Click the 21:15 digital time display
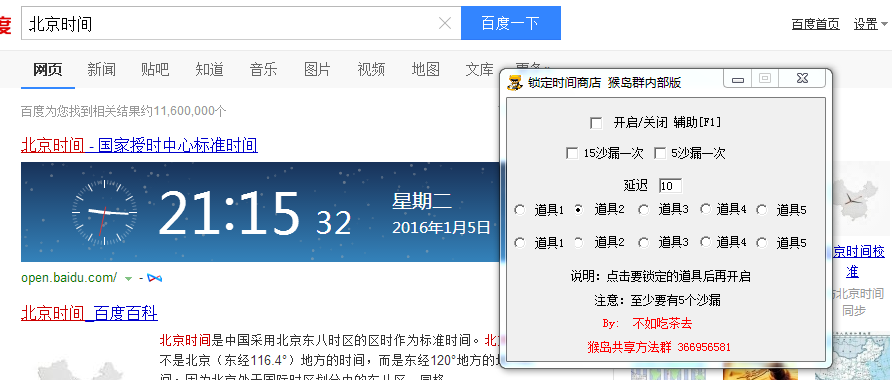 (229, 213)
